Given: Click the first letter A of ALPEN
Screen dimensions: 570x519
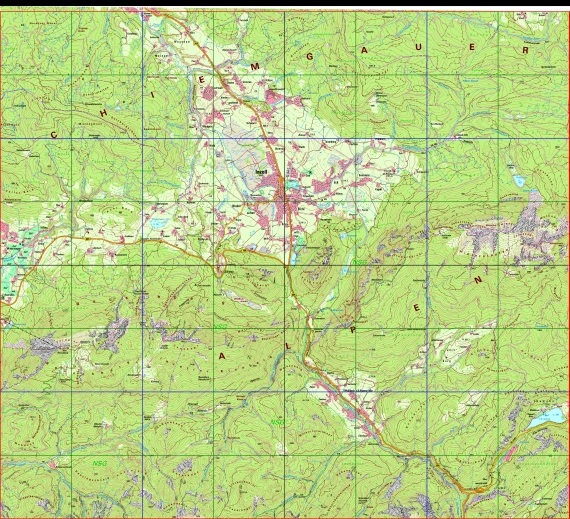Looking at the screenshot, I should point(222,356).
